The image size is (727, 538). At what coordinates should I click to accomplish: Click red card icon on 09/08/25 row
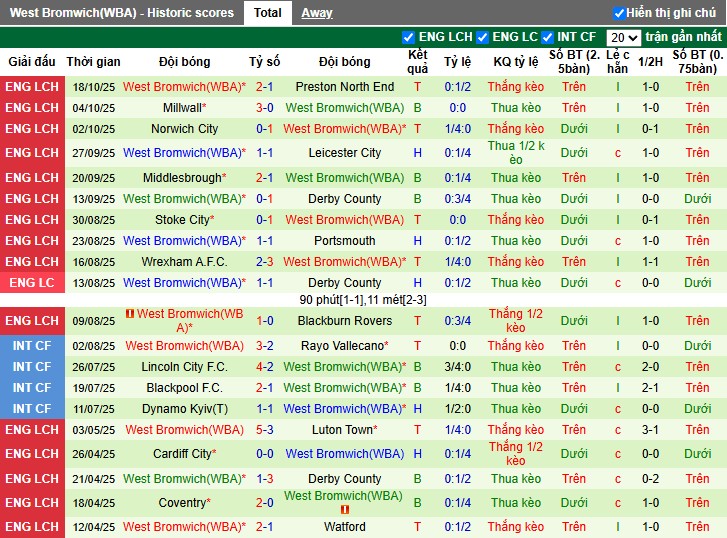coord(130,314)
